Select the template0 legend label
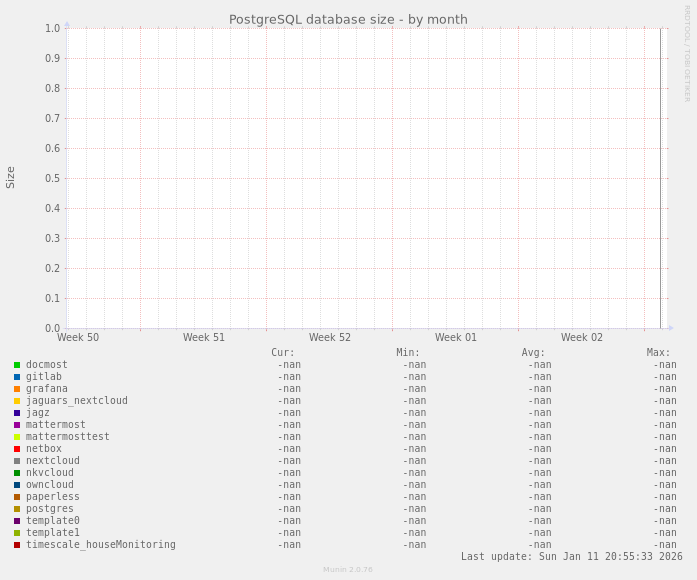The height and width of the screenshot is (580, 697). [52, 520]
